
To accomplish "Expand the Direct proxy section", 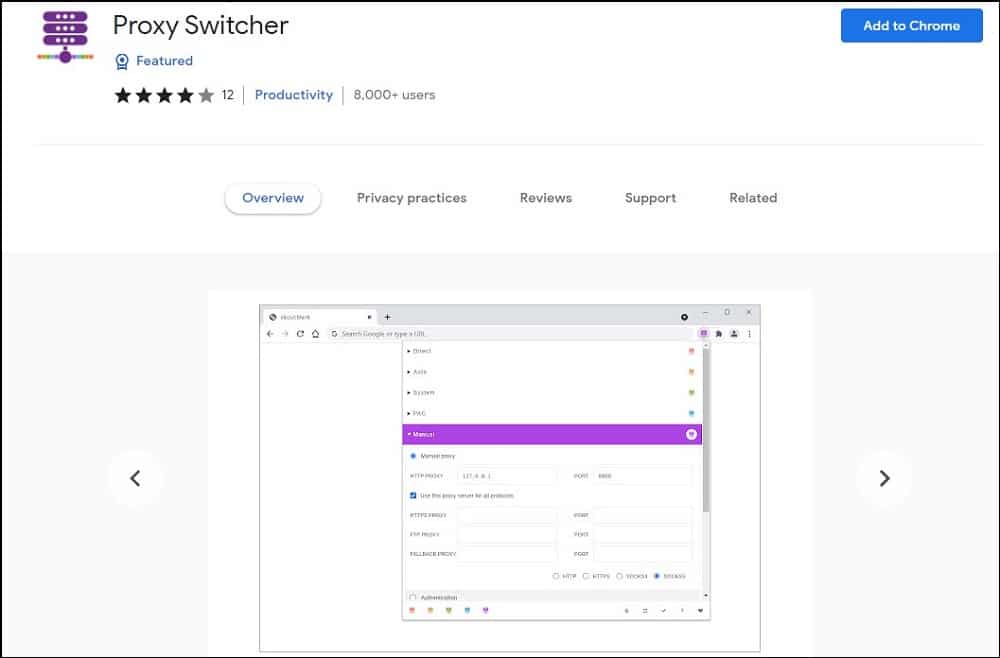I will coord(552,351).
